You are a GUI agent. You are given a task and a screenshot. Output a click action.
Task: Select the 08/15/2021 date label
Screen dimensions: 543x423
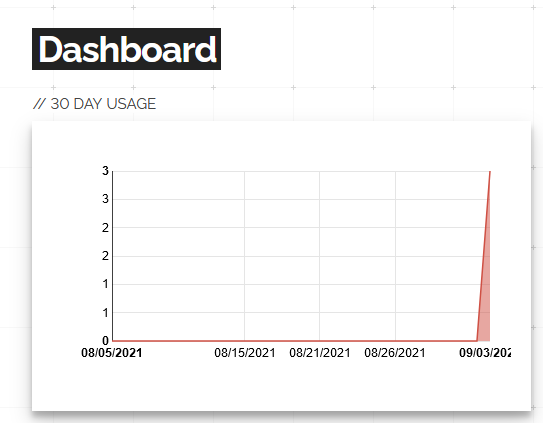tap(245, 353)
